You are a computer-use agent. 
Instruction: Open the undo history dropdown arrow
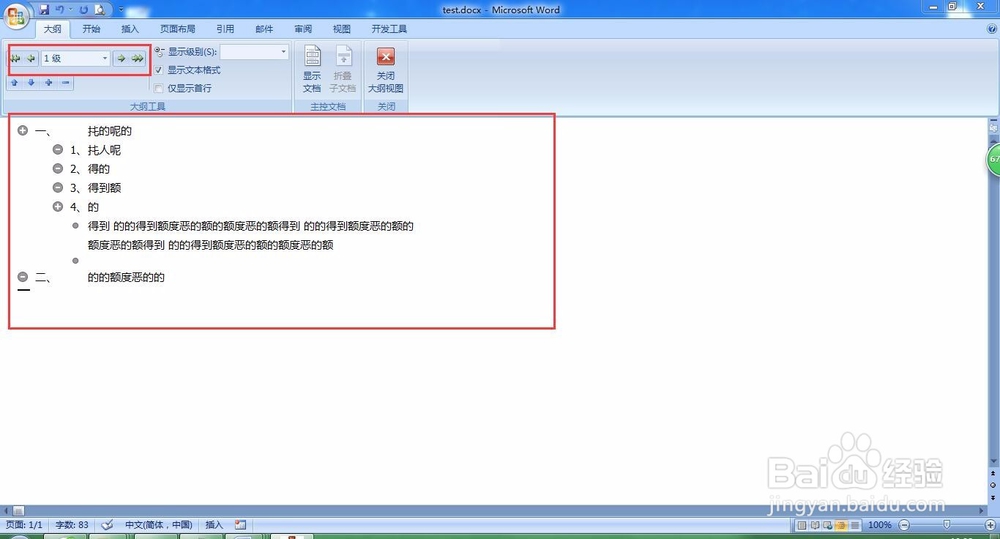pos(70,10)
